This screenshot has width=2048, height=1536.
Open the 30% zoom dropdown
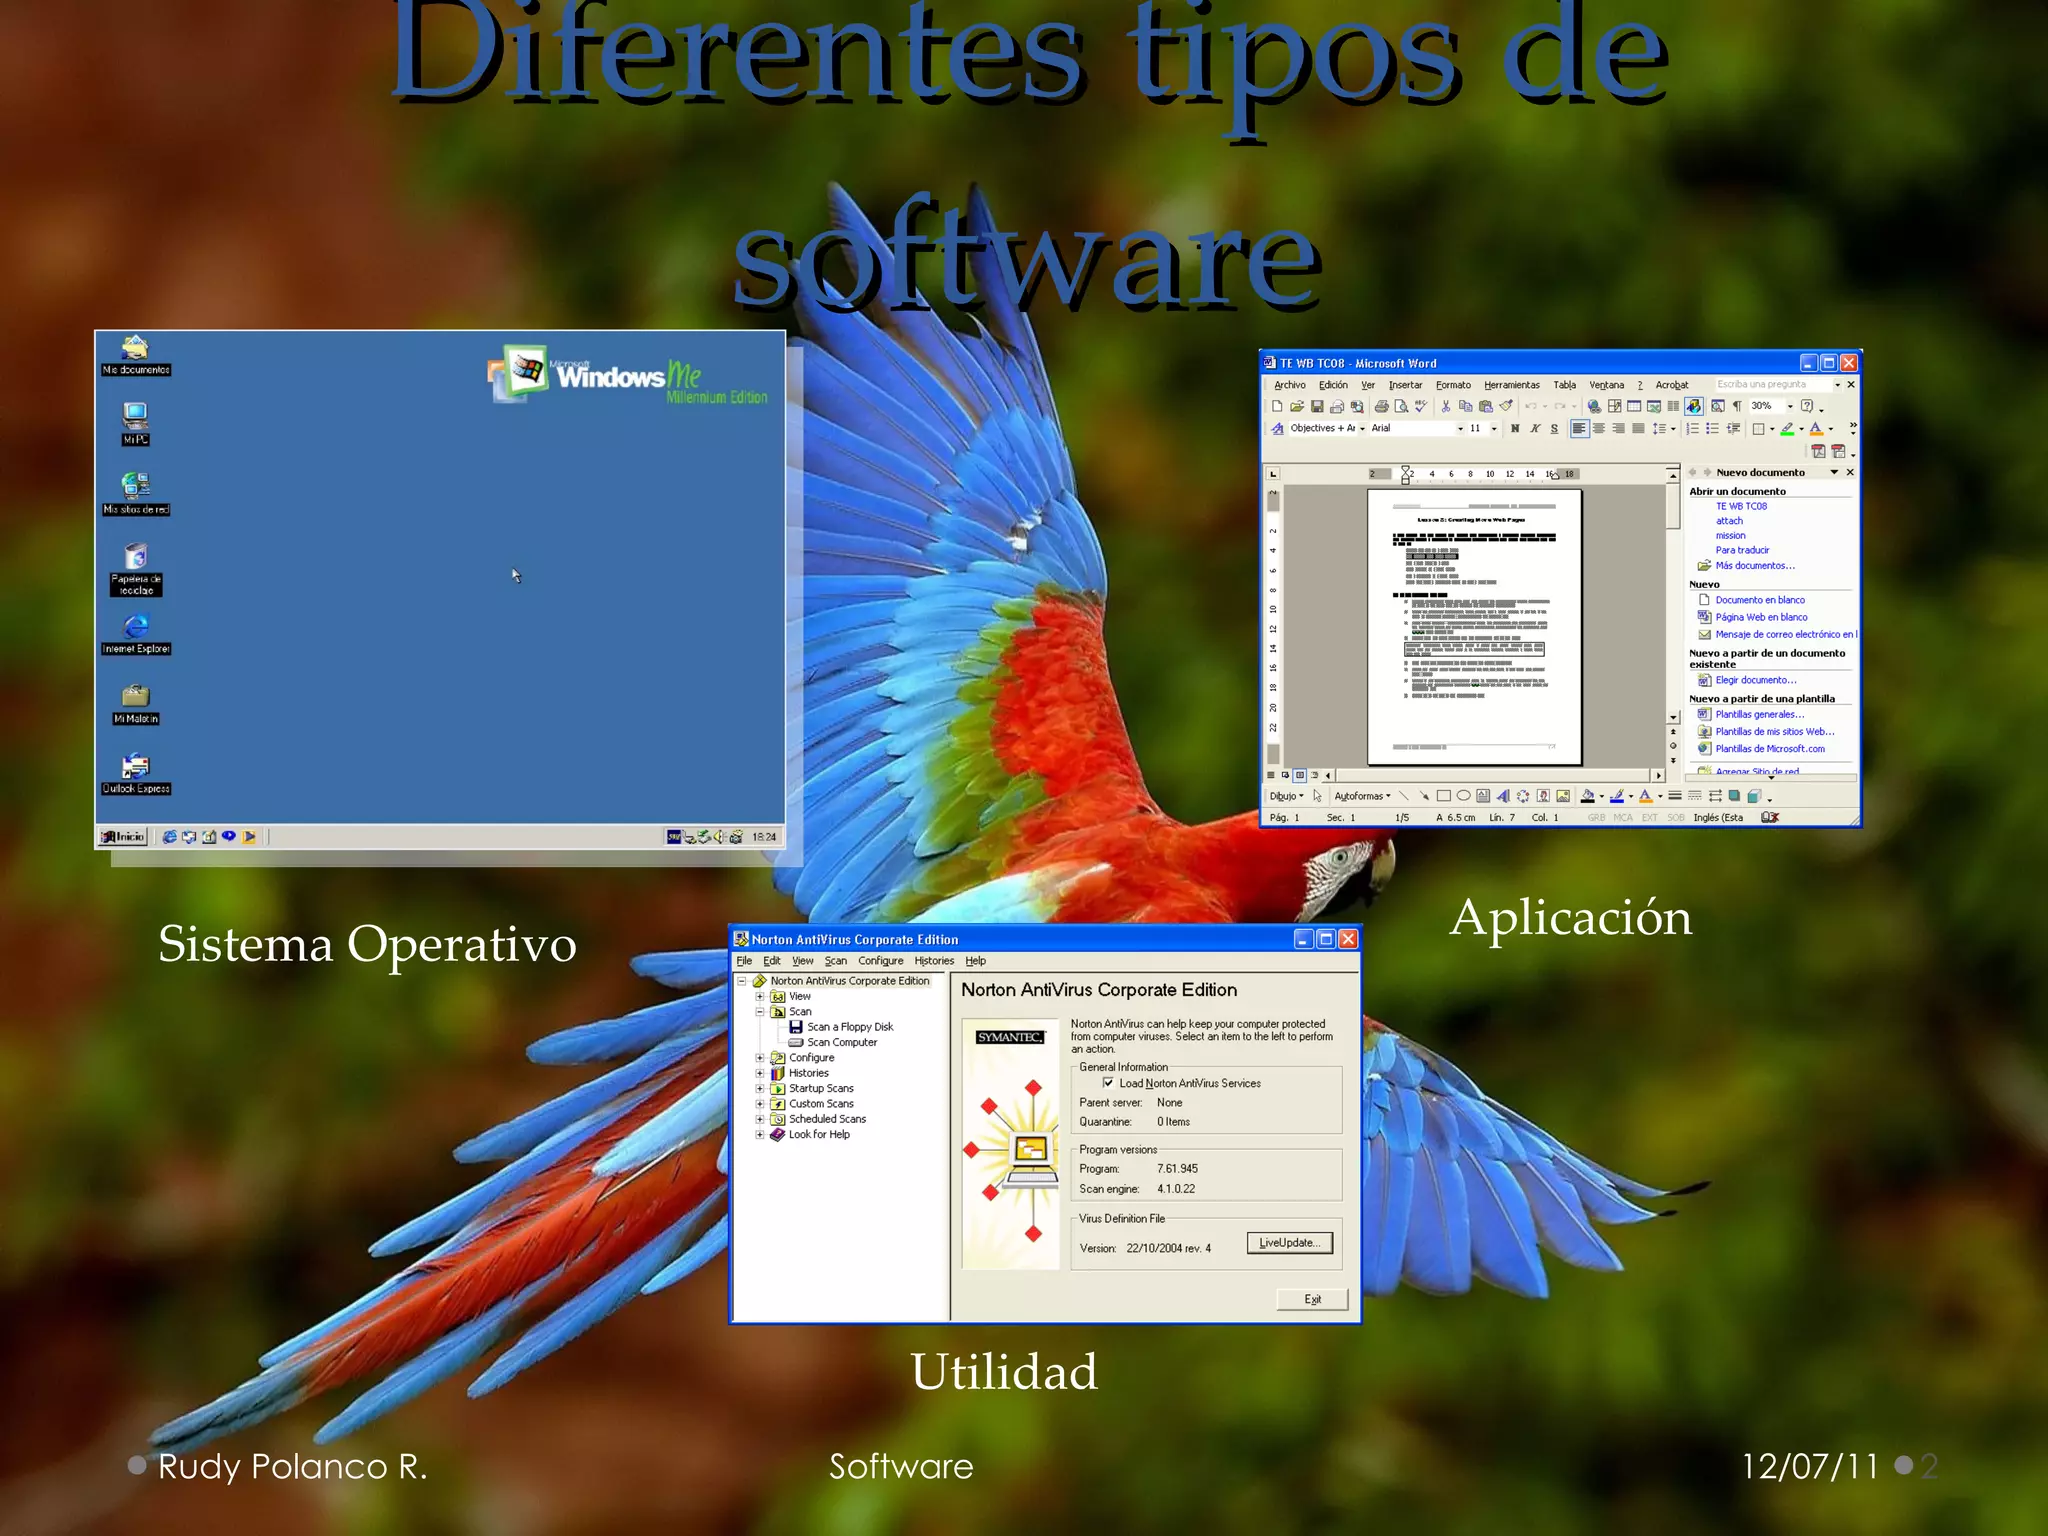pos(1790,406)
